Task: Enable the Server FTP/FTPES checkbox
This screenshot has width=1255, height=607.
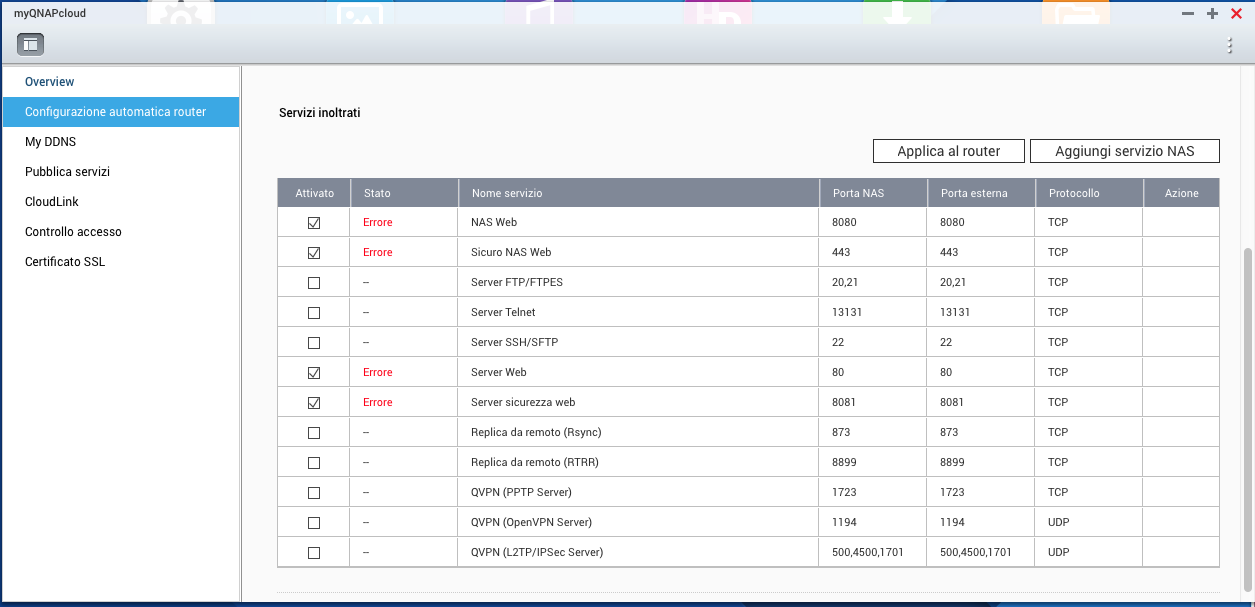Action: coord(314,283)
